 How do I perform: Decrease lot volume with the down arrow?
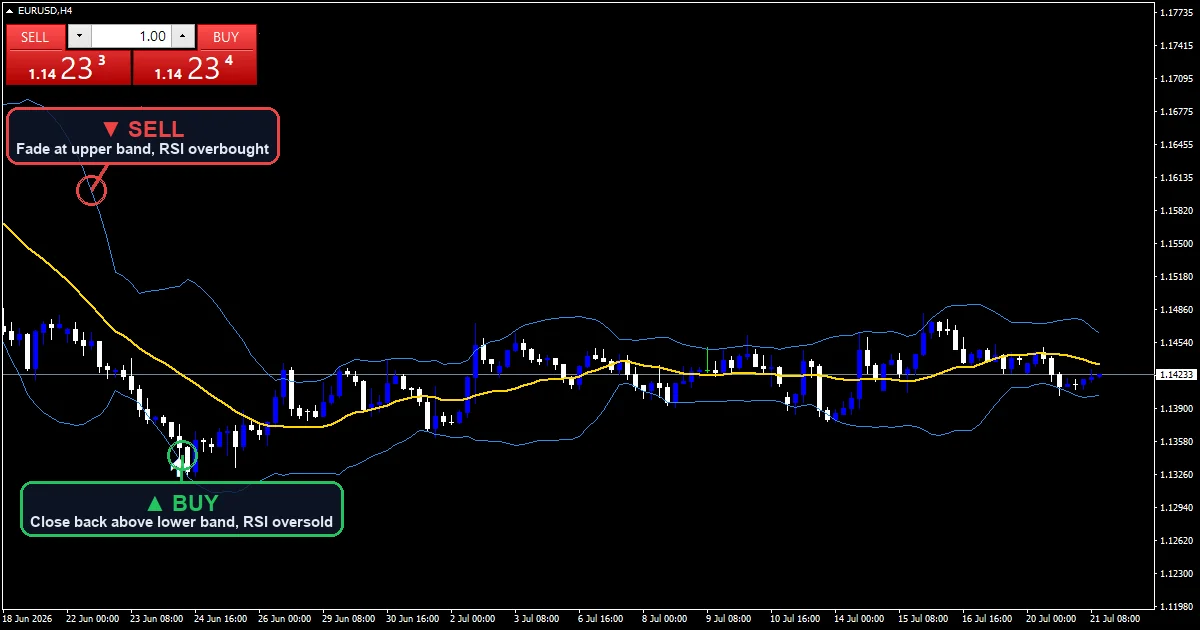coord(79,37)
